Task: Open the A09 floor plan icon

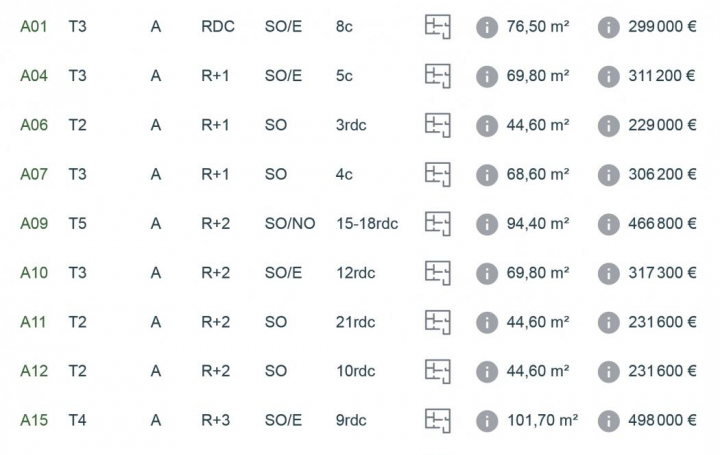Action: click(x=438, y=224)
